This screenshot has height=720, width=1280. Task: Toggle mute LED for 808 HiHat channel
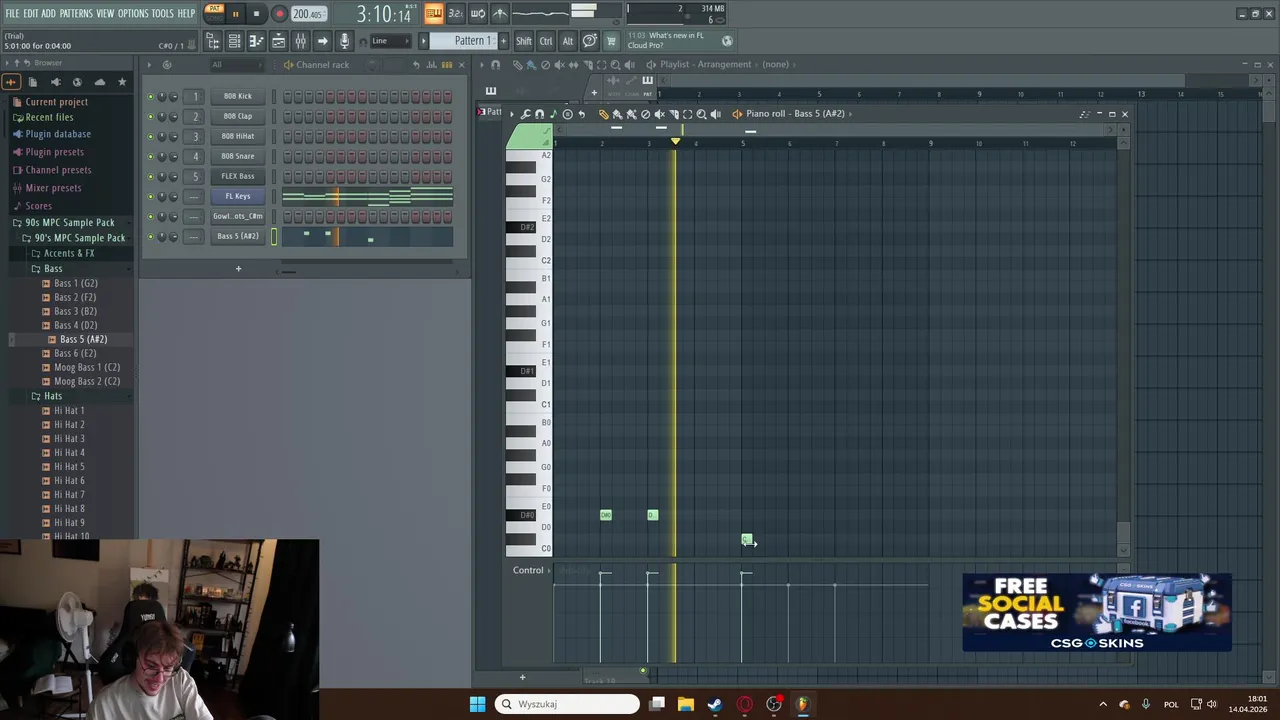[150, 137]
